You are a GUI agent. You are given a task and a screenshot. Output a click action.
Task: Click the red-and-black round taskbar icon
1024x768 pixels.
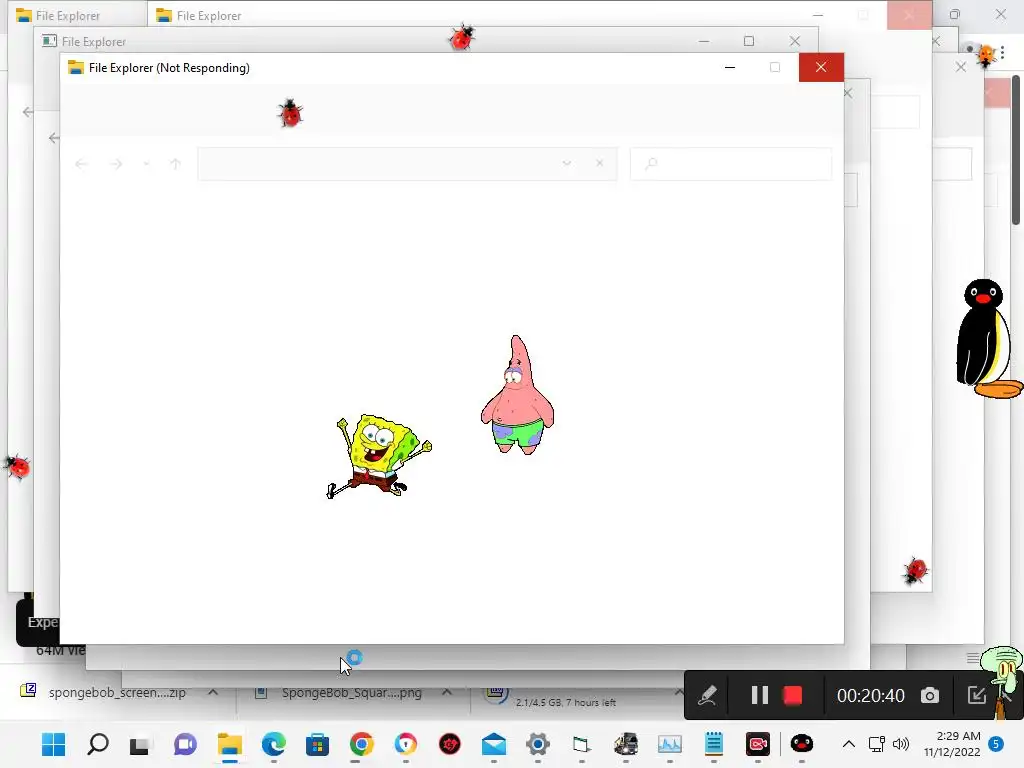449,744
